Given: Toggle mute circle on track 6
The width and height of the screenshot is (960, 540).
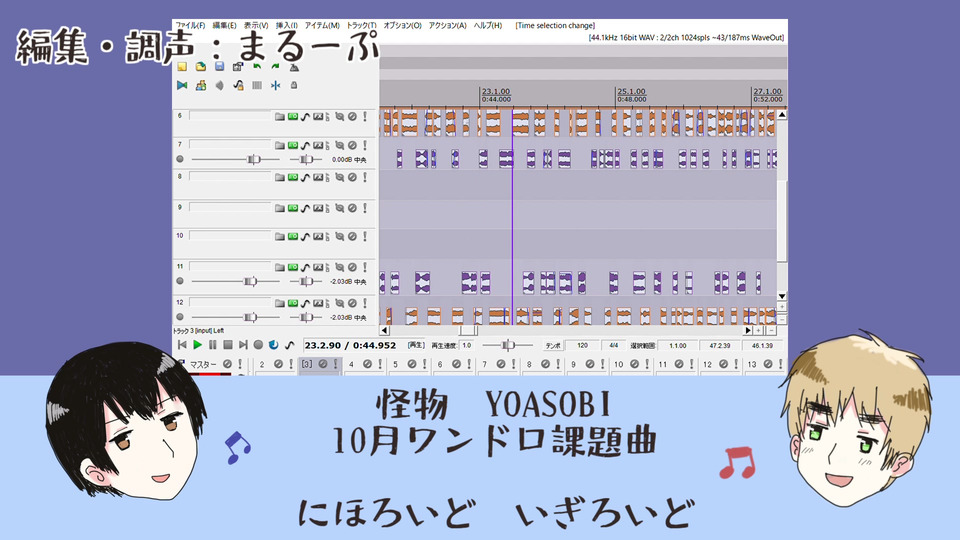Looking at the screenshot, I should coord(353,116).
